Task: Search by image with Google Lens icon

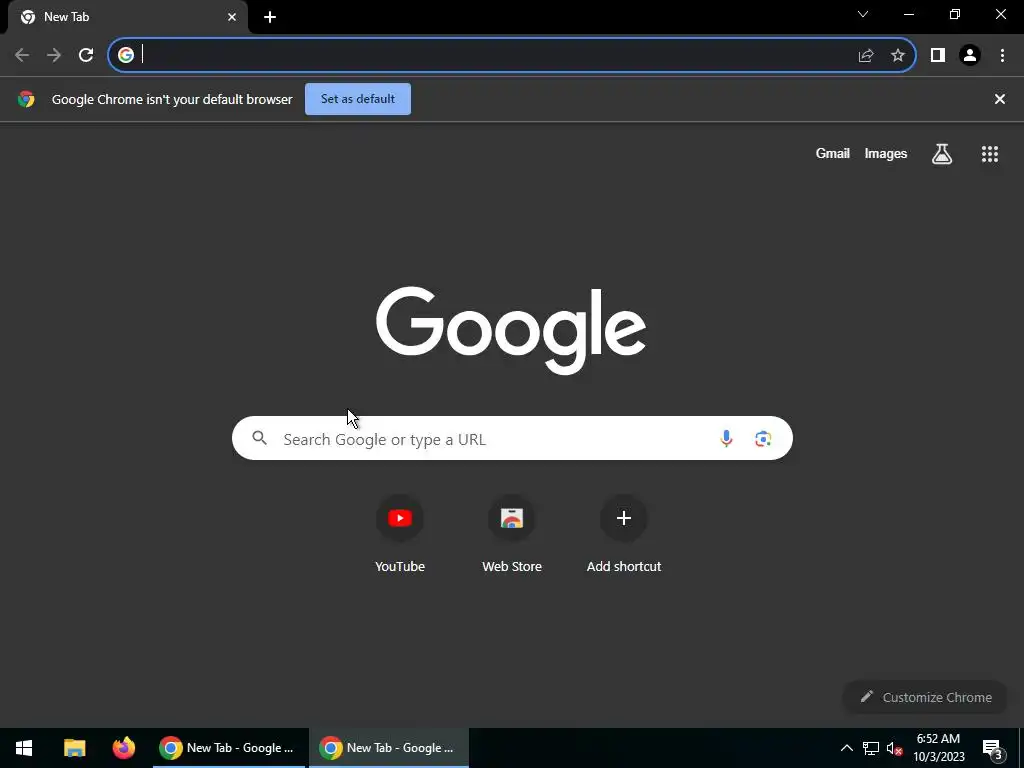Action: tap(763, 439)
